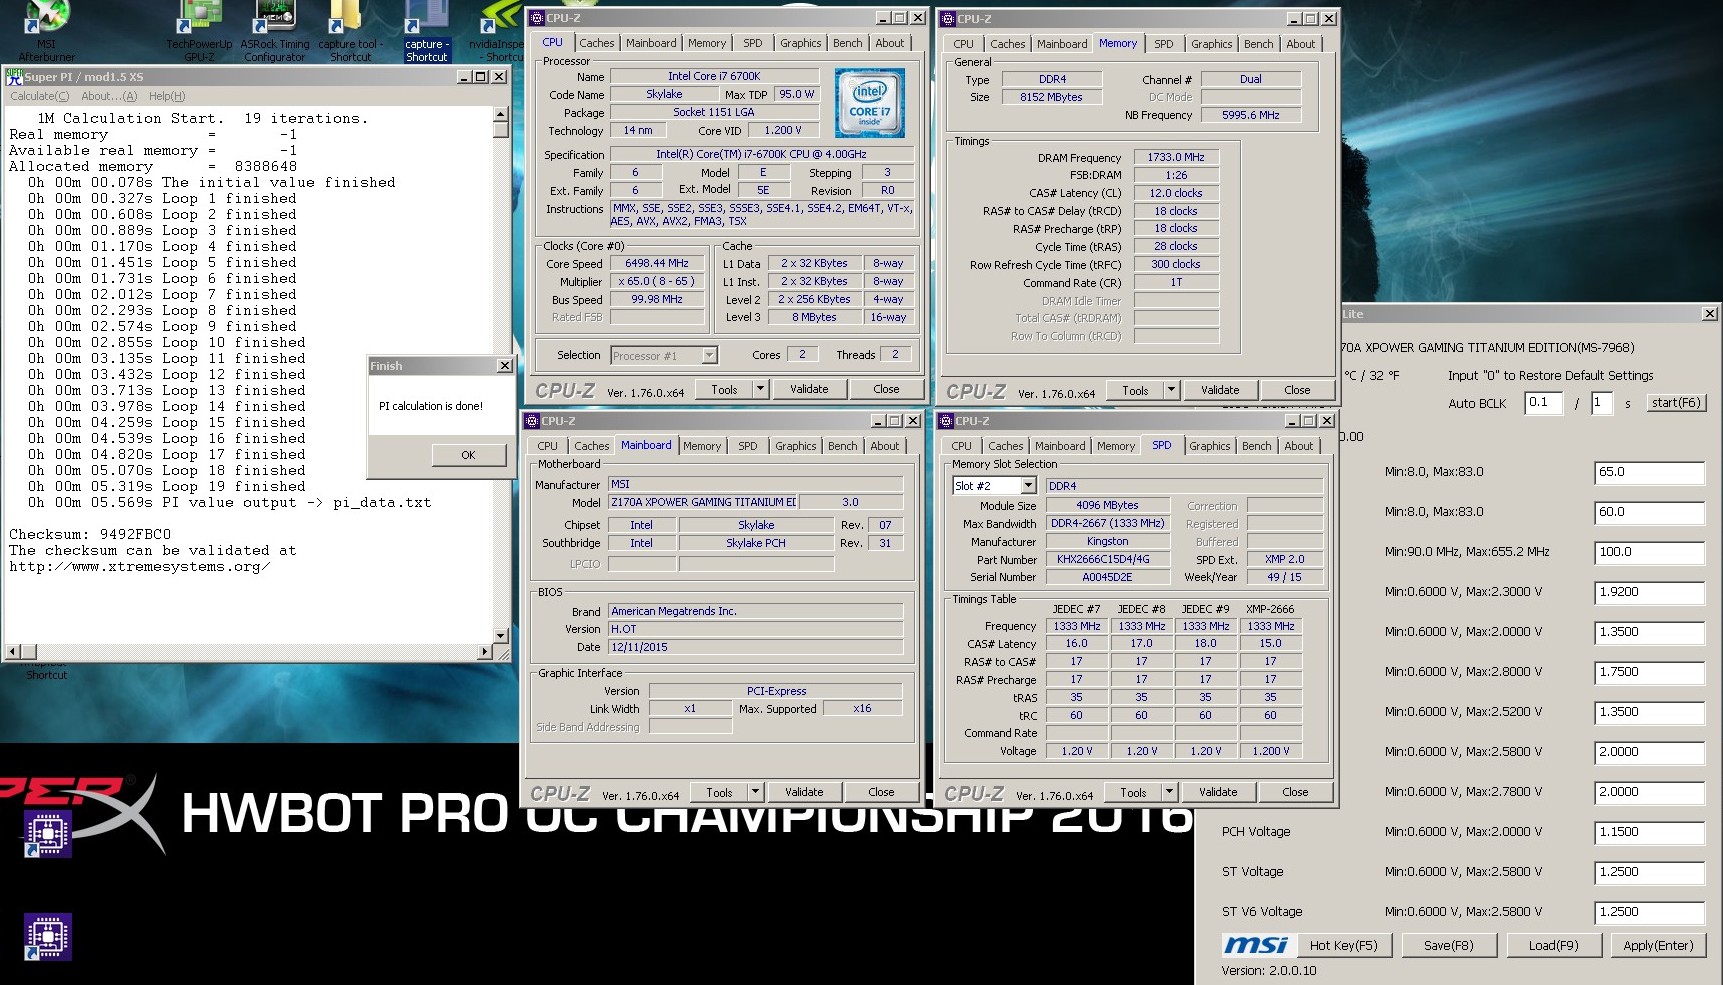Click the CPU-Z icon in the Memory window title
The width and height of the screenshot is (1723, 985).
[x=948, y=18]
